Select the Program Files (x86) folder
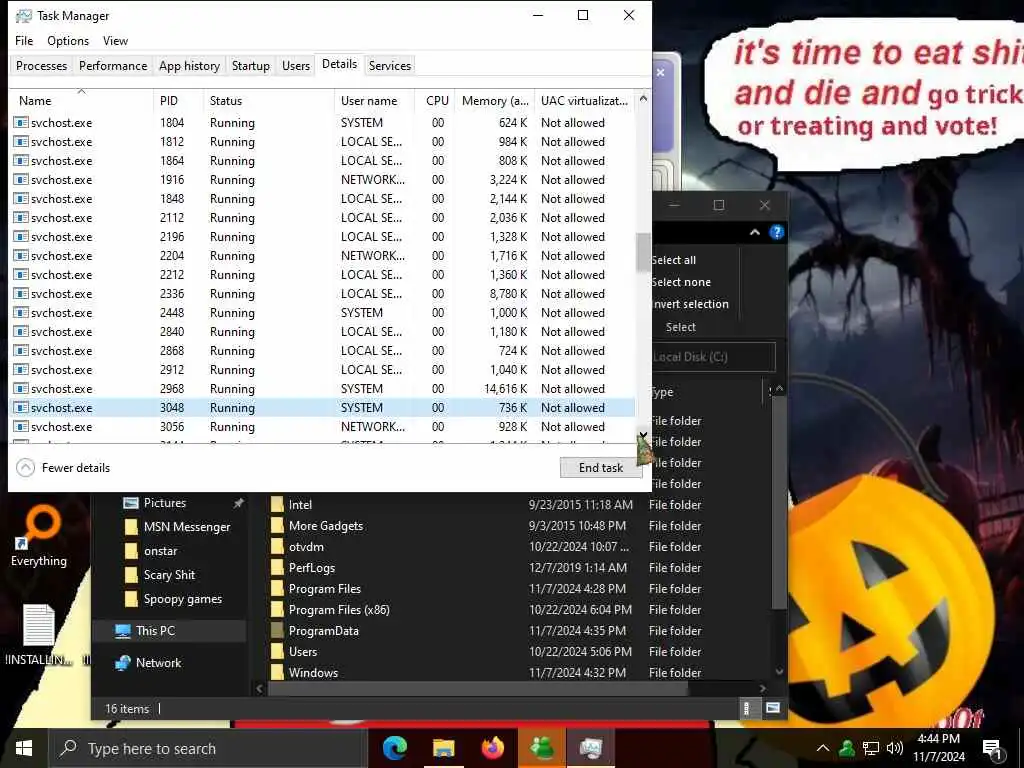Screen dimensions: 1024x768 339,609
